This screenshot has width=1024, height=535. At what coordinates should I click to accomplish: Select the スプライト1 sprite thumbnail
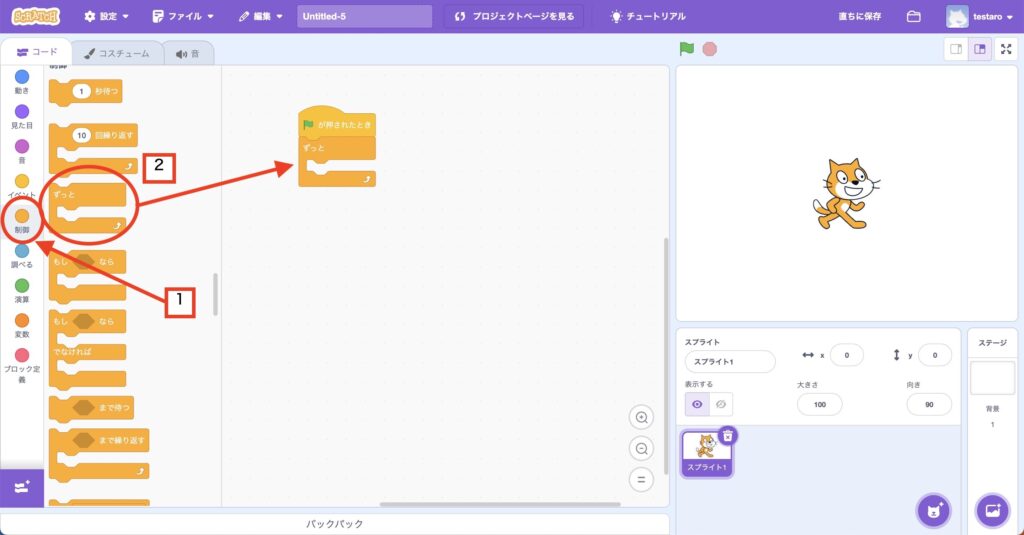tap(706, 454)
